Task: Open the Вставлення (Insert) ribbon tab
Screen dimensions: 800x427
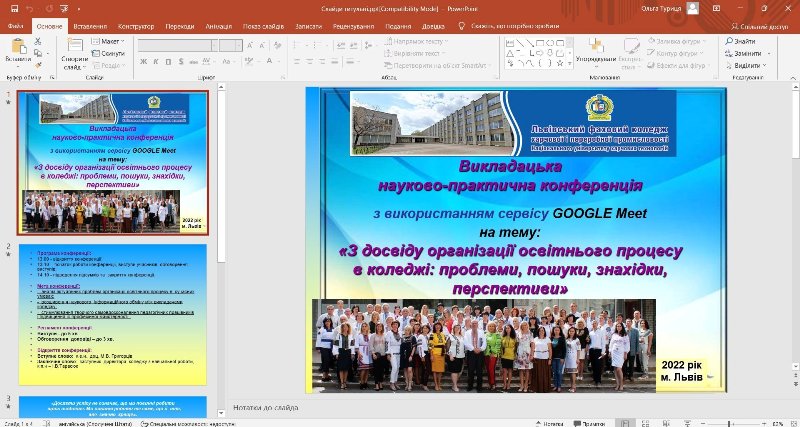Action: (89, 26)
